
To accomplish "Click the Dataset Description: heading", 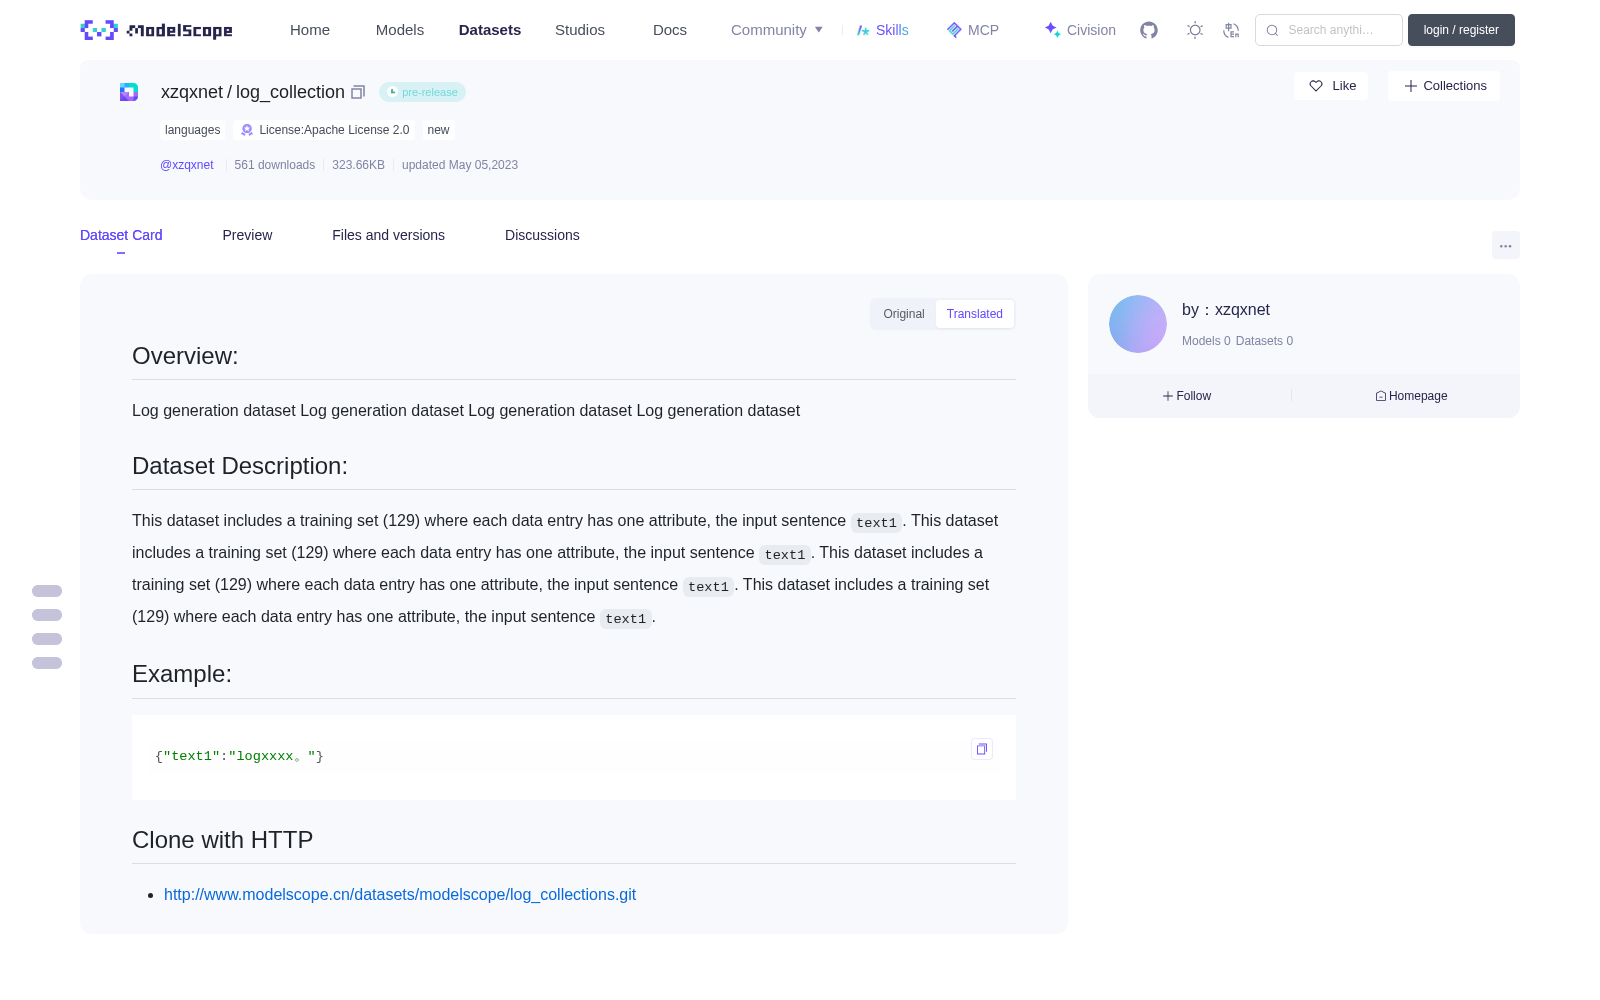I will [240, 466].
